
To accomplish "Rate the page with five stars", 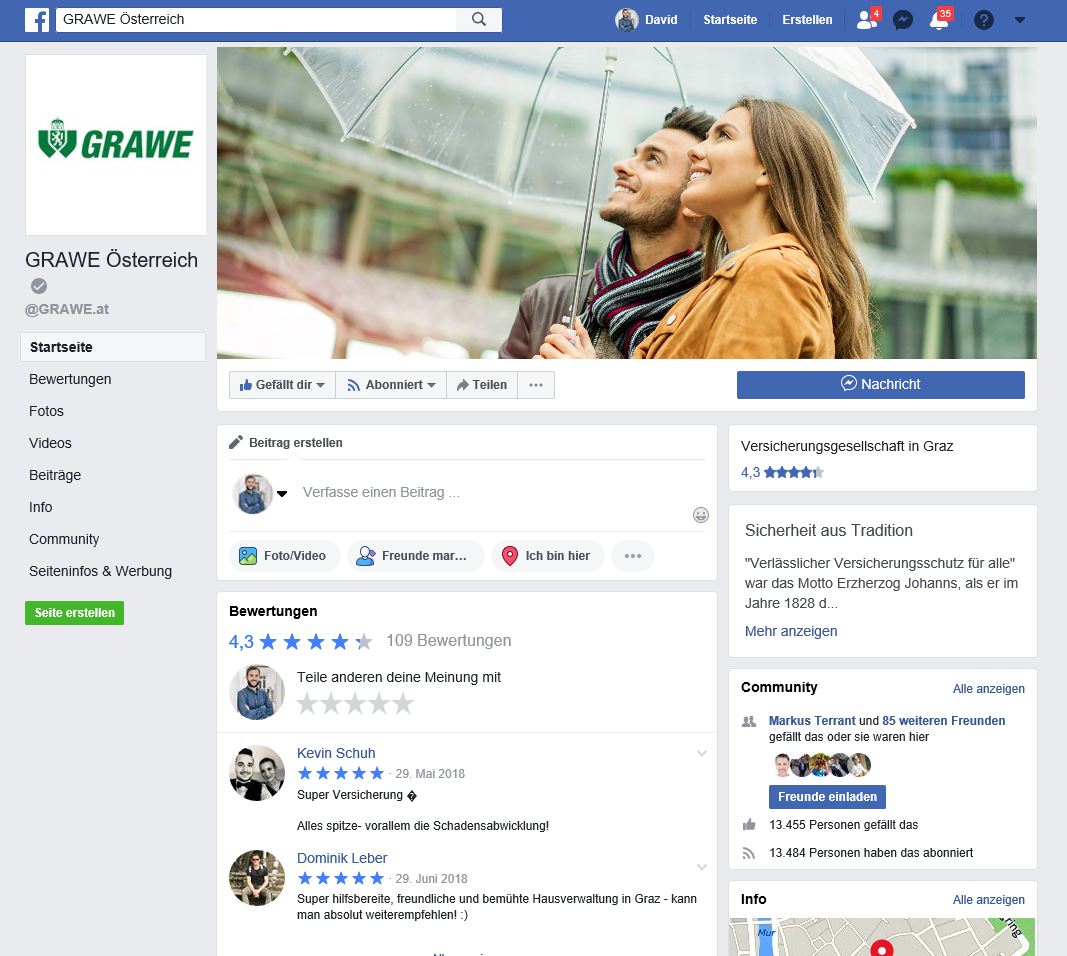I will (x=402, y=704).
